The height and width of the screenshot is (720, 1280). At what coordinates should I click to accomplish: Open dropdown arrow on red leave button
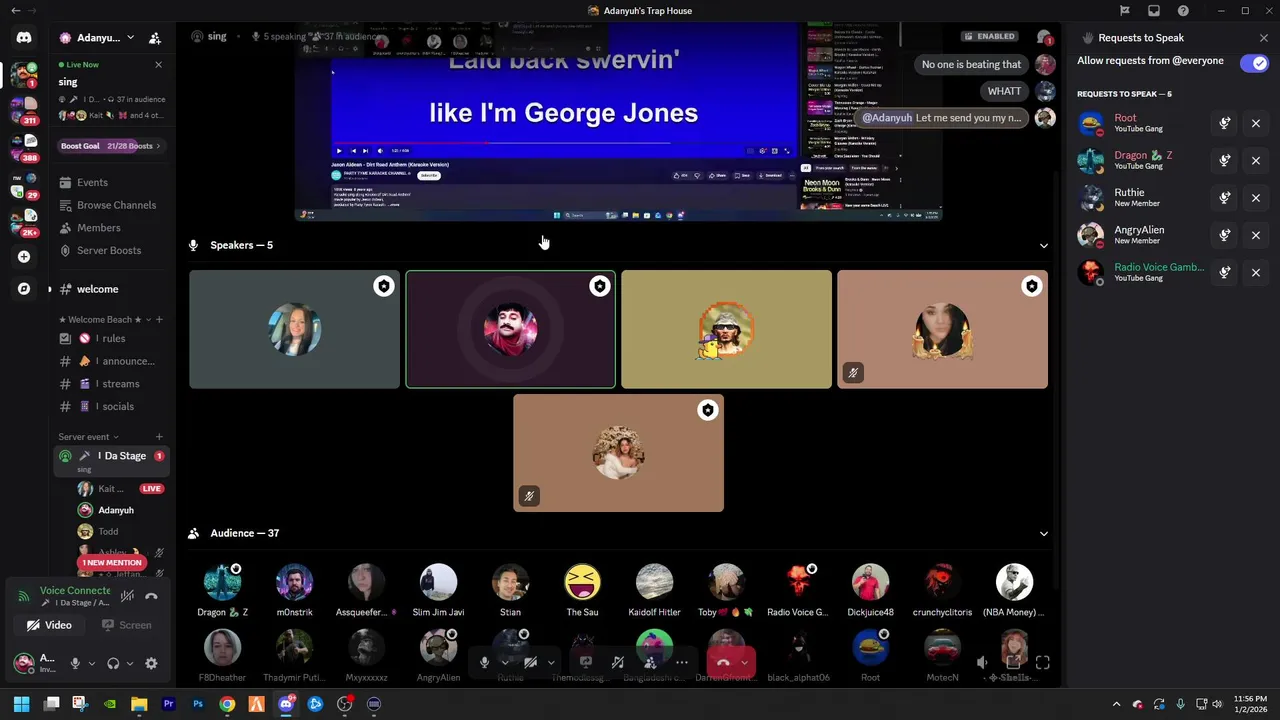pos(745,662)
